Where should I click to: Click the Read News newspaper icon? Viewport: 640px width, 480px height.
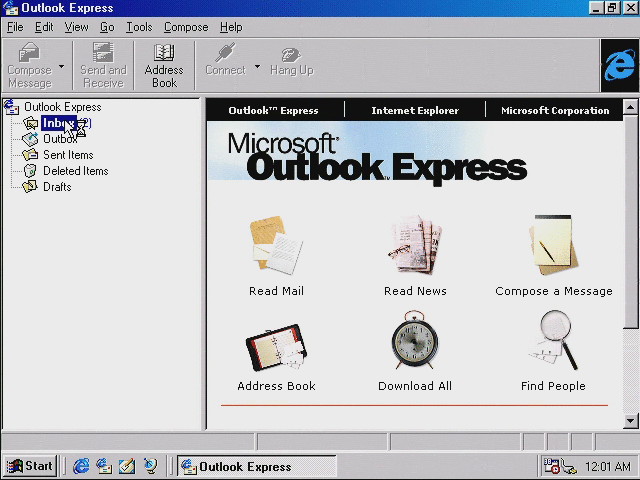pos(415,244)
